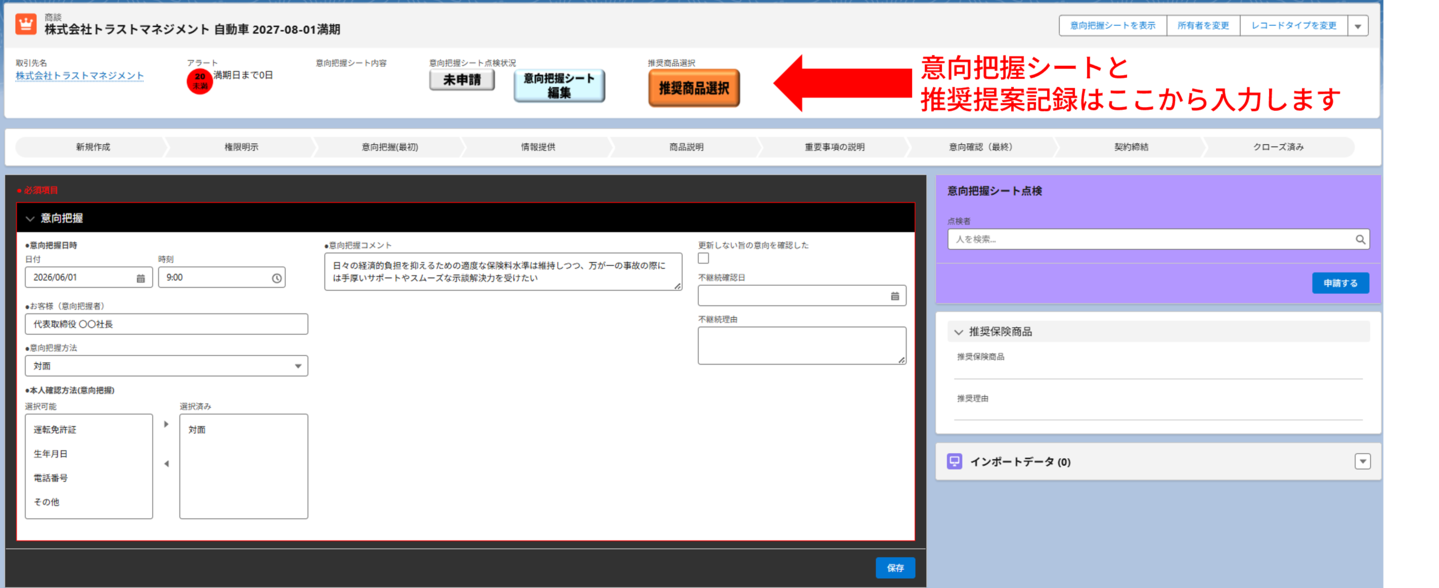Click the search magnifier in 点検者 field

tap(1360, 240)
